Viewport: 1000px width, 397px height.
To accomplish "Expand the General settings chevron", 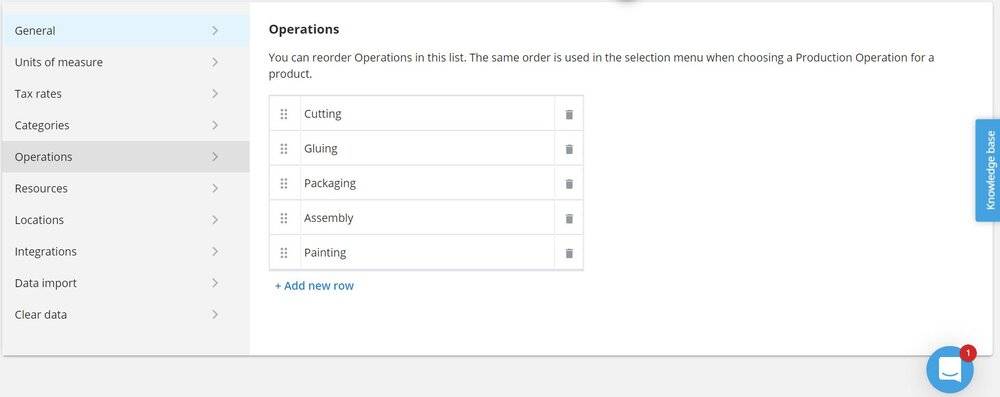I will pyautogui.click(x=215, y=31).
